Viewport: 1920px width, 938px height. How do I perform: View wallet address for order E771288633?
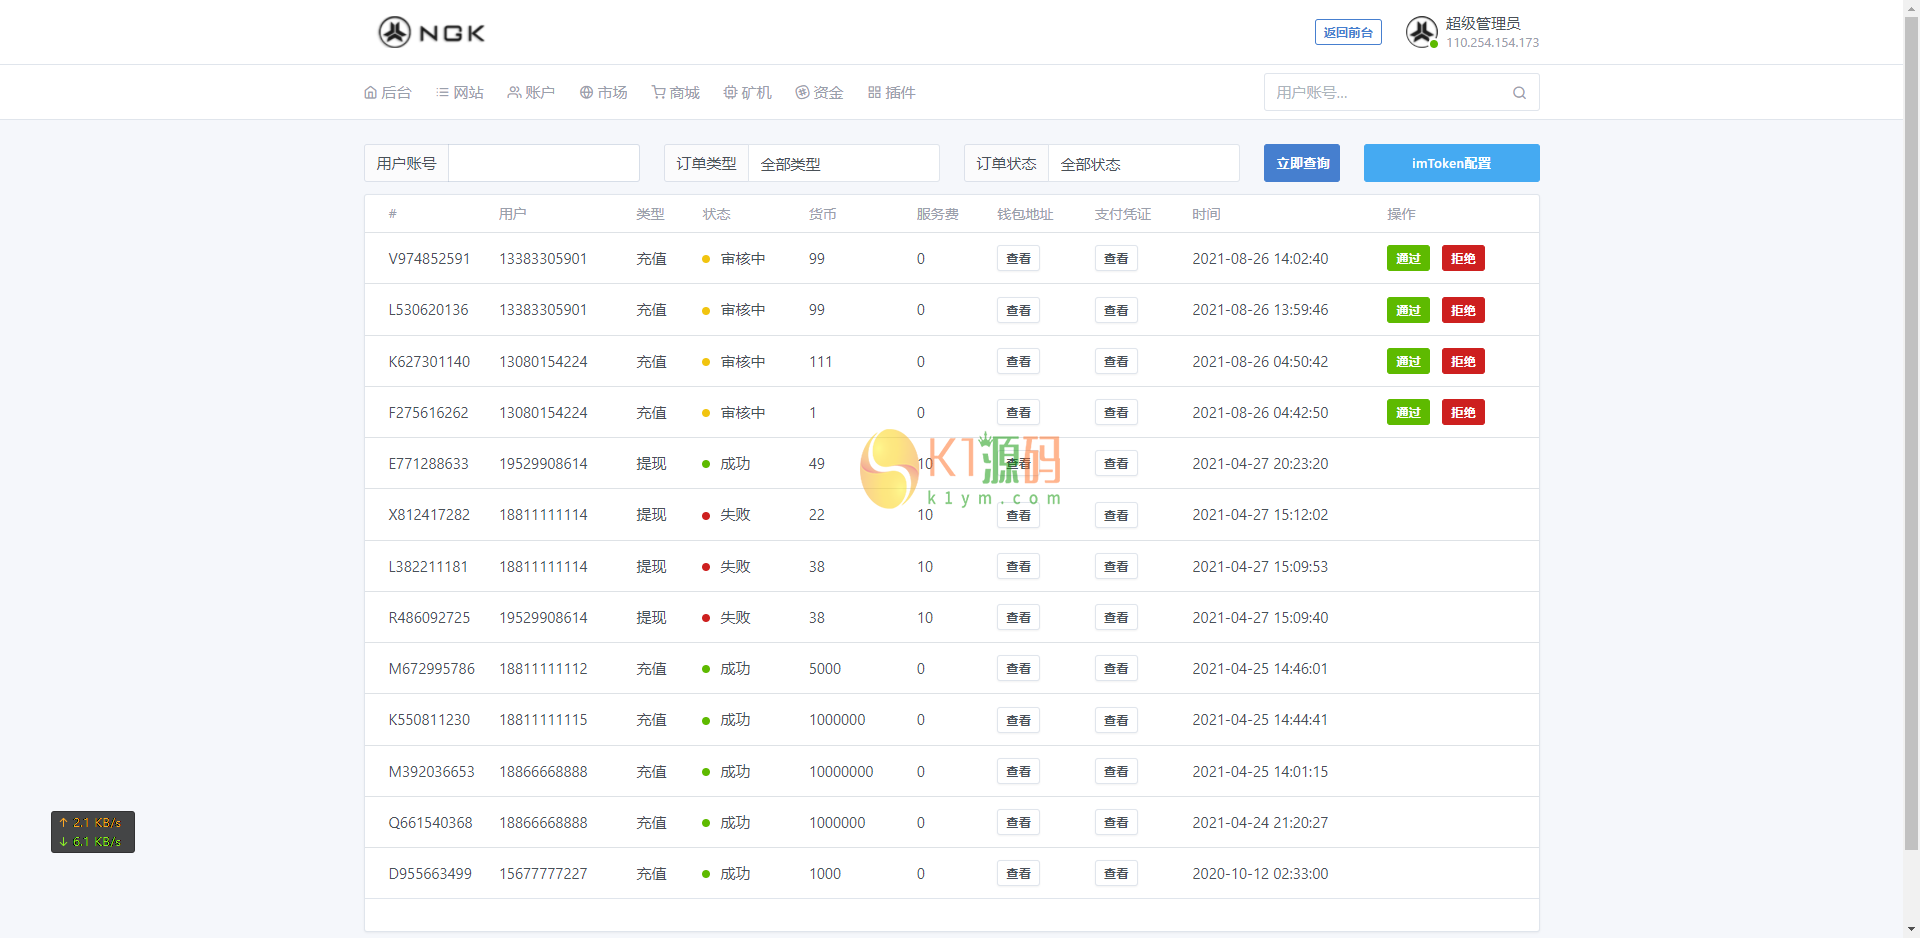(1018, 464)
